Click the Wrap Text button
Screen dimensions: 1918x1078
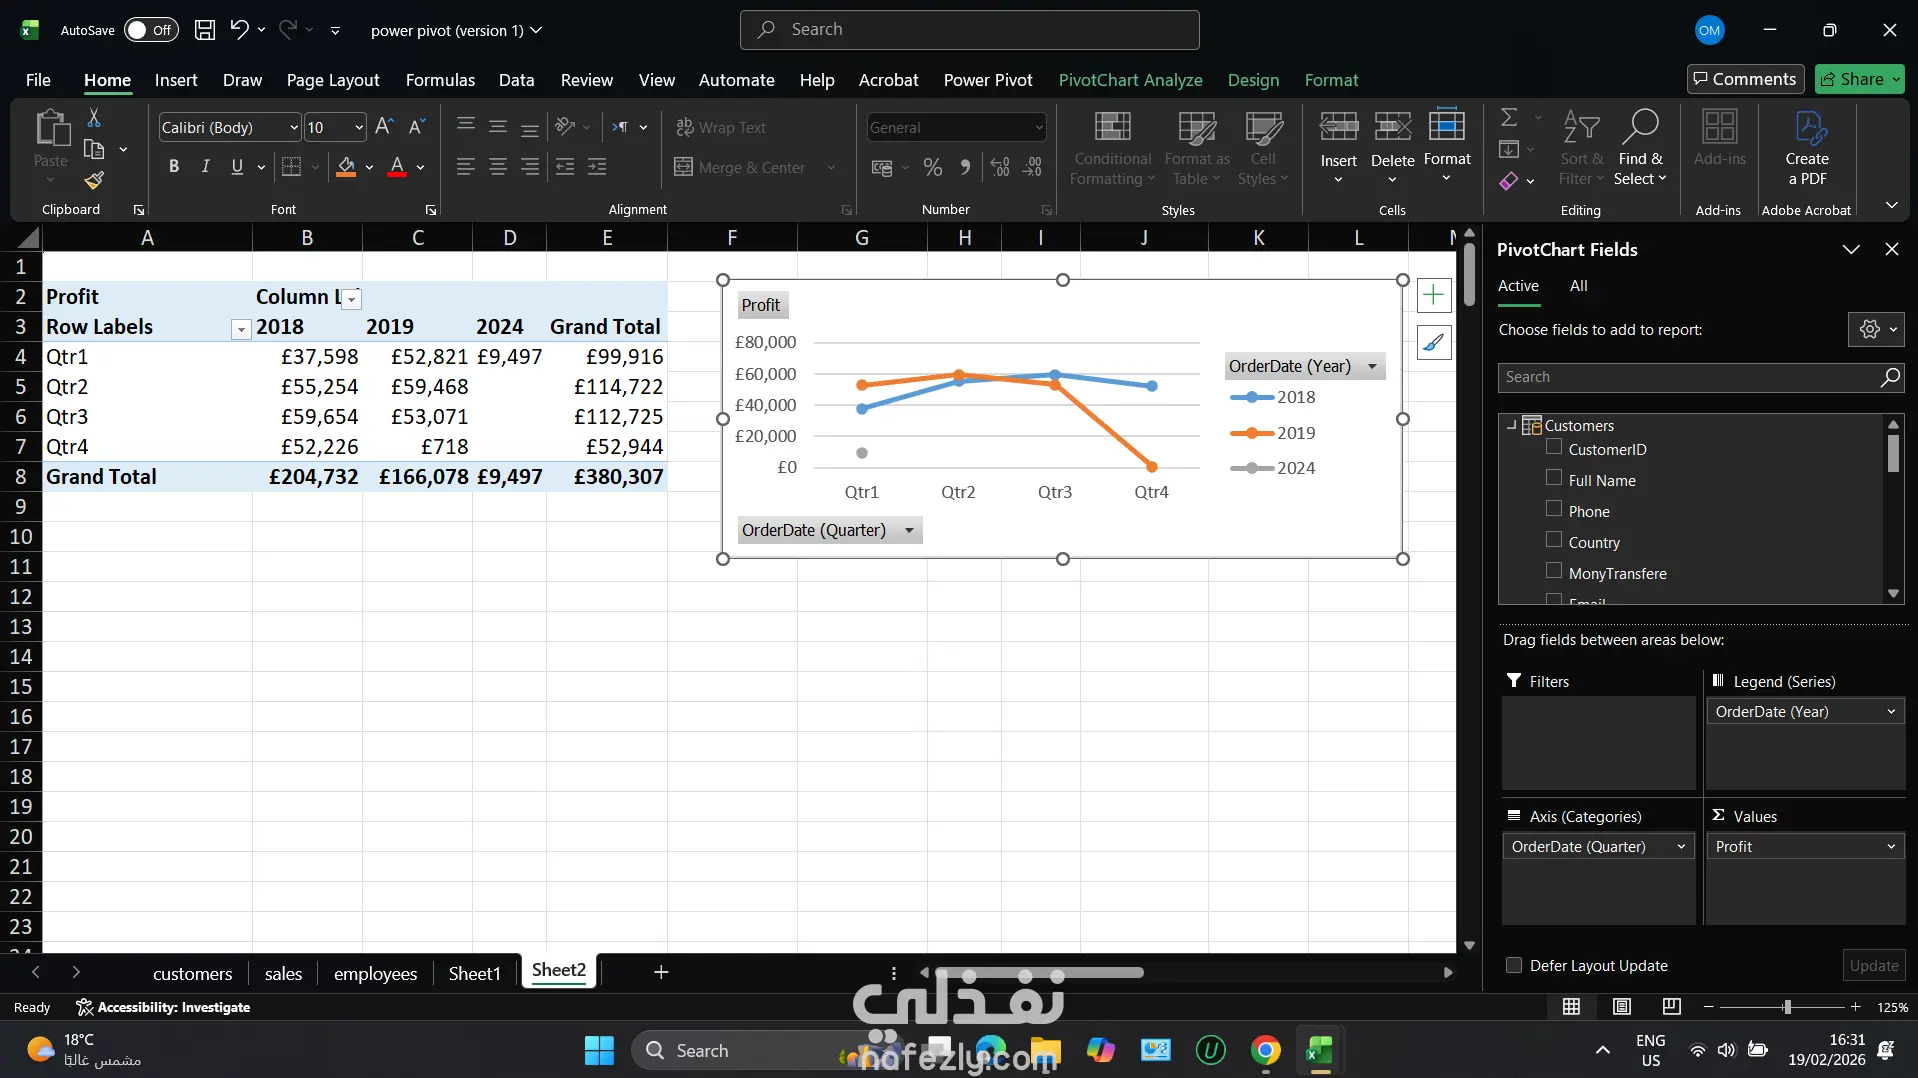click(x=721, y=127)
